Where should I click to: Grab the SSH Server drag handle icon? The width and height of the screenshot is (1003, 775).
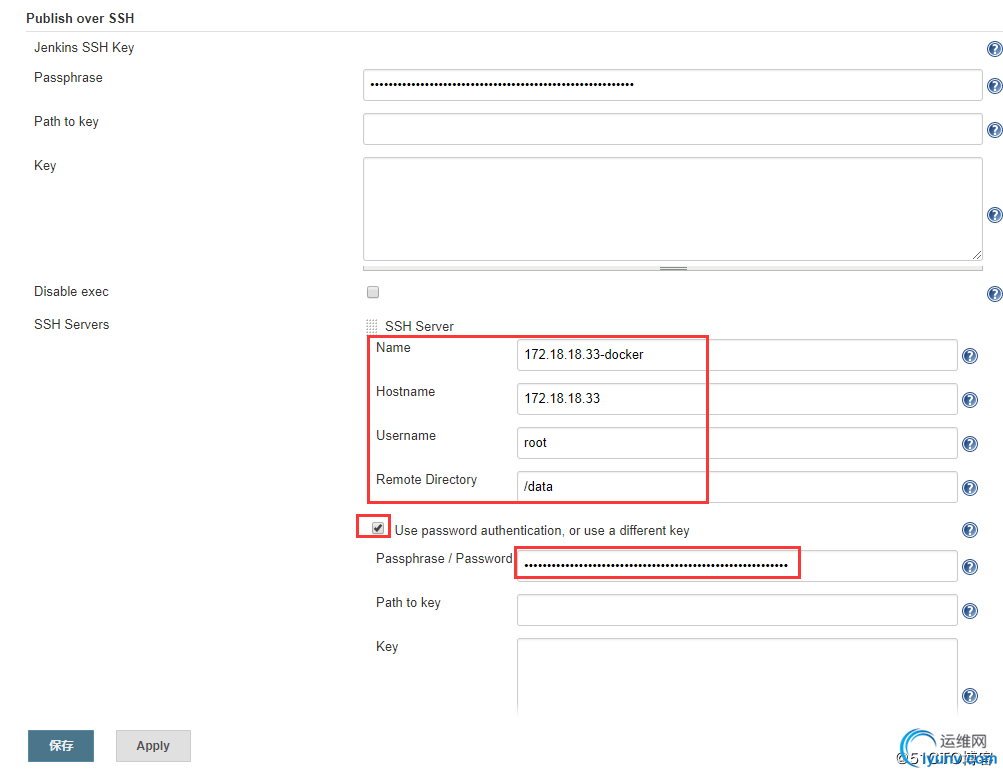(x=372, y=326)
